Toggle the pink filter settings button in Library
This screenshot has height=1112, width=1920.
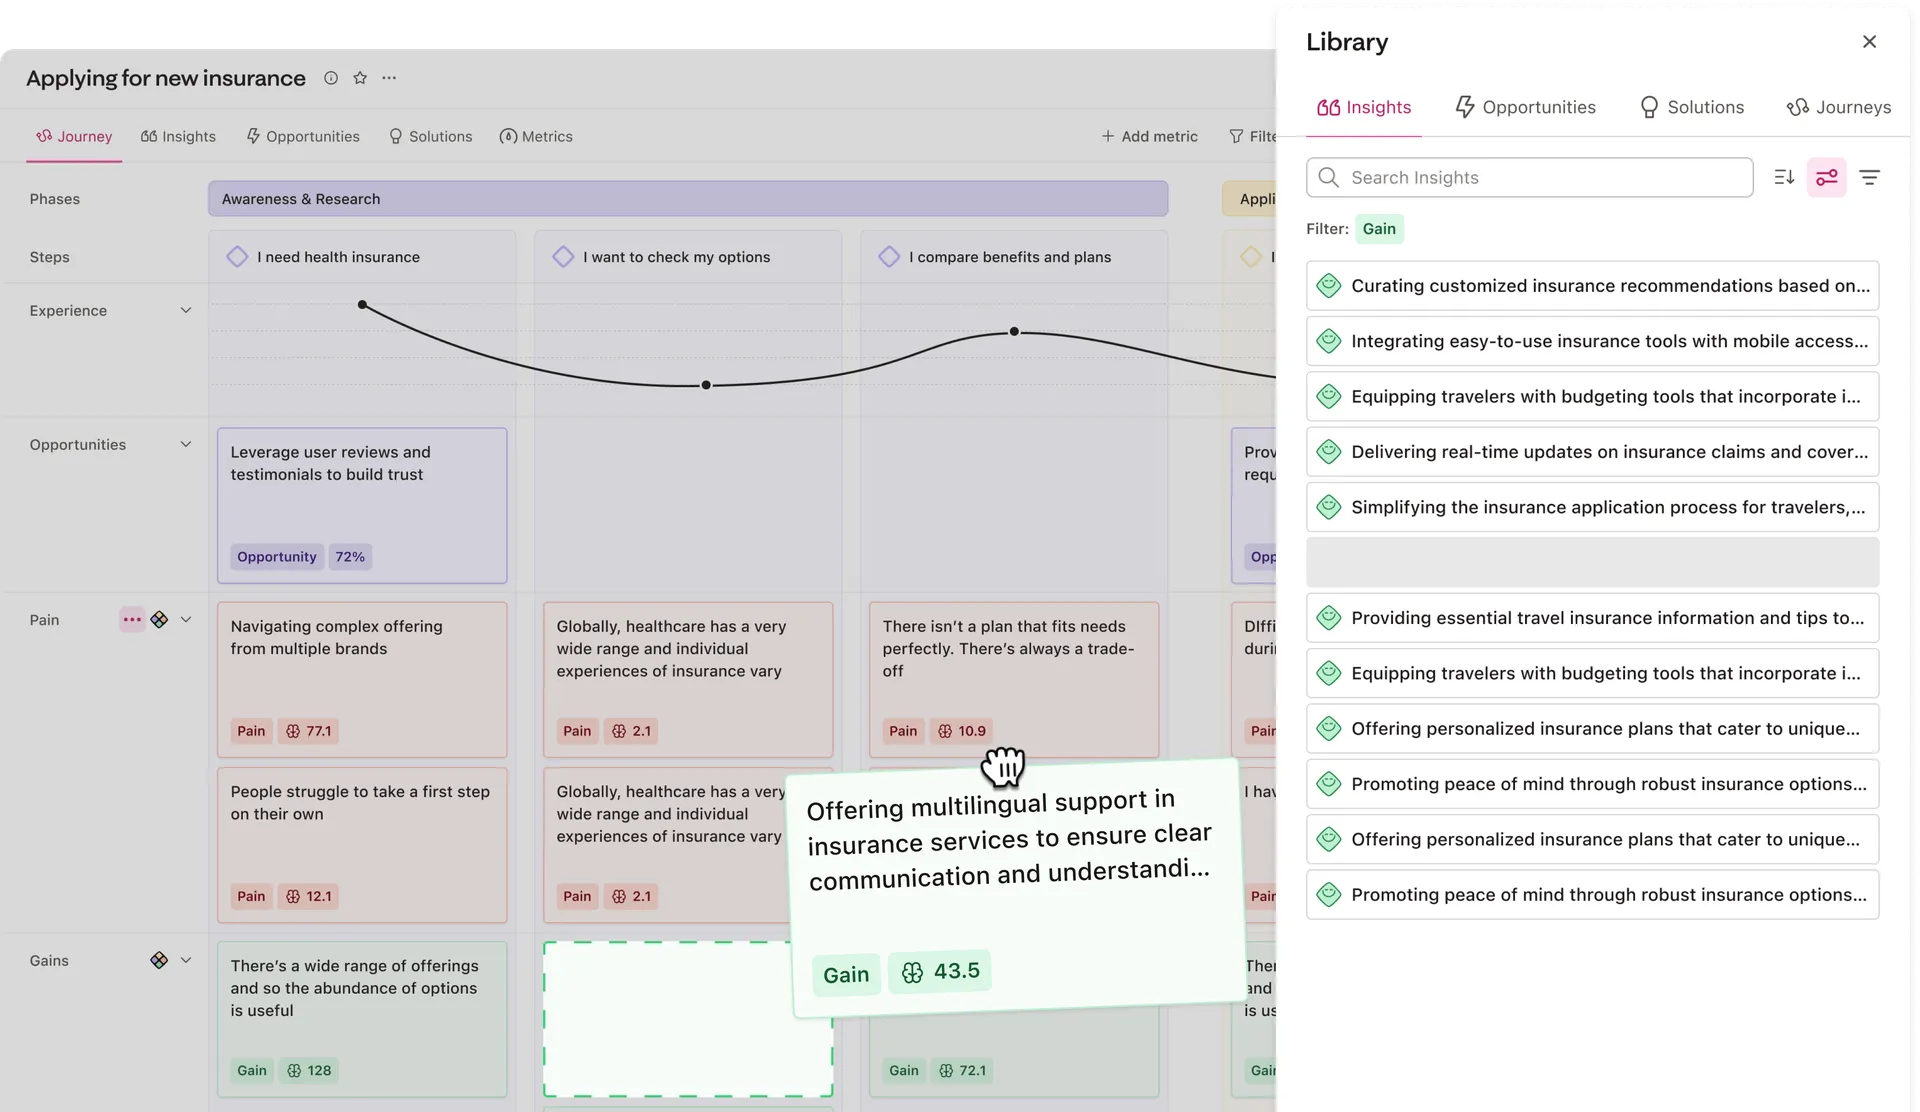tap(1826, 177)
